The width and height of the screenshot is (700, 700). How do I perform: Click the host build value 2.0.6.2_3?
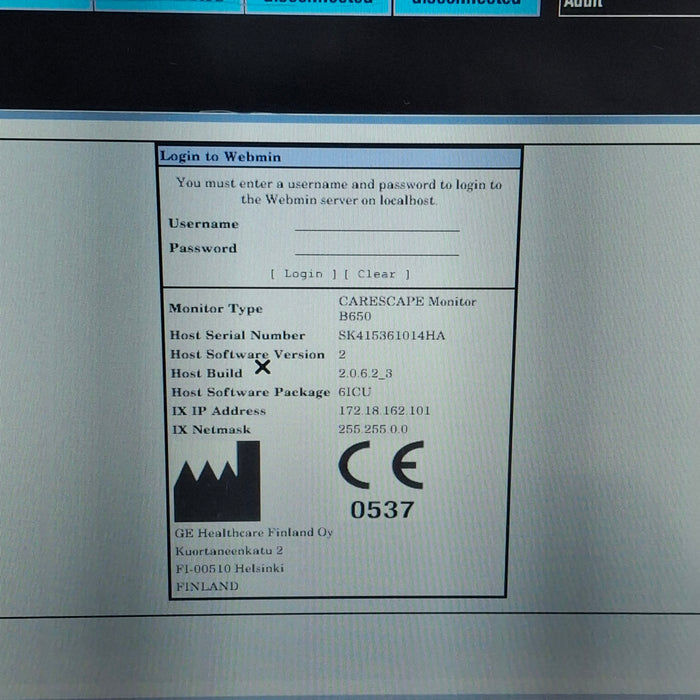tap(365, 373)
